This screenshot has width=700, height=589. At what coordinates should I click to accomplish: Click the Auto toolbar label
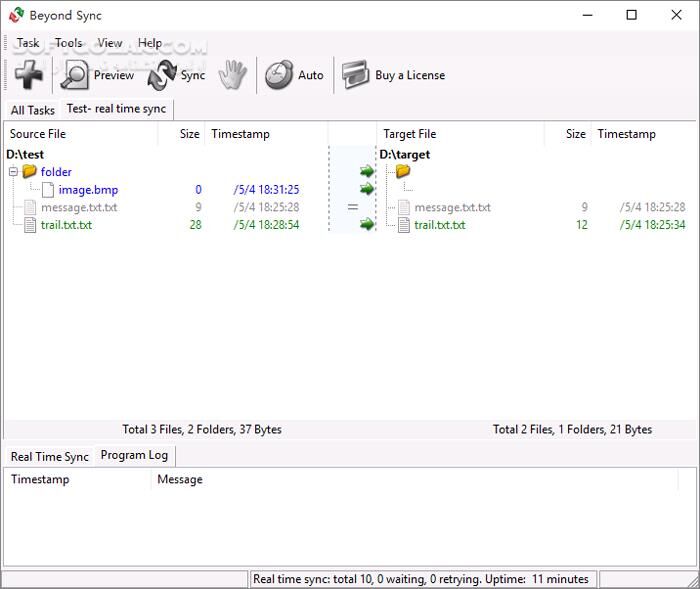[x=311, y=75]
